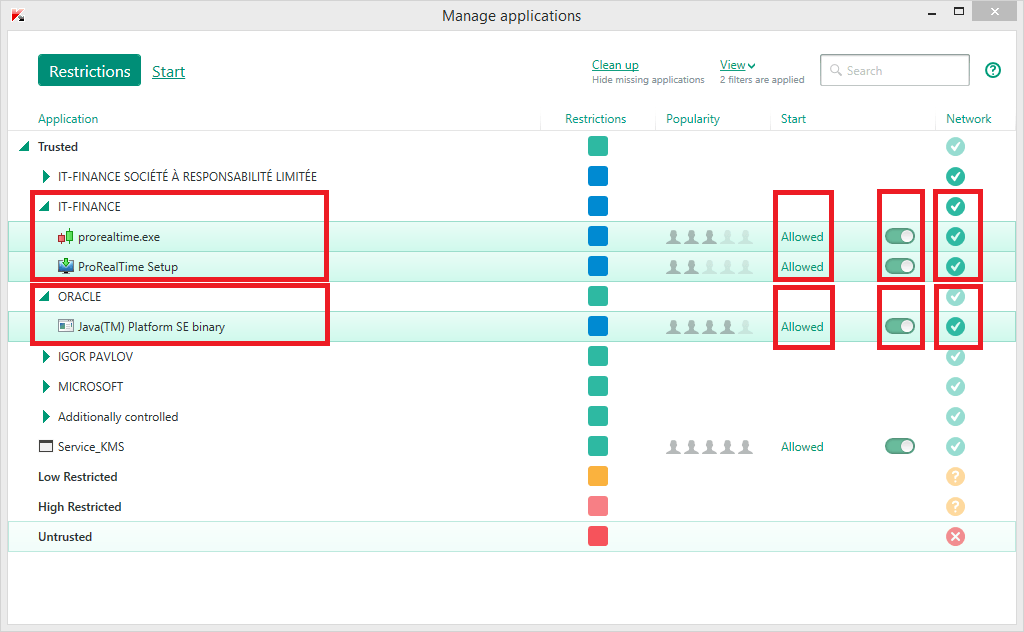Click the ProRealTime Setup installer icon
The height and width of the screenshot is (632, 1024).
click(x=65, y=266)
